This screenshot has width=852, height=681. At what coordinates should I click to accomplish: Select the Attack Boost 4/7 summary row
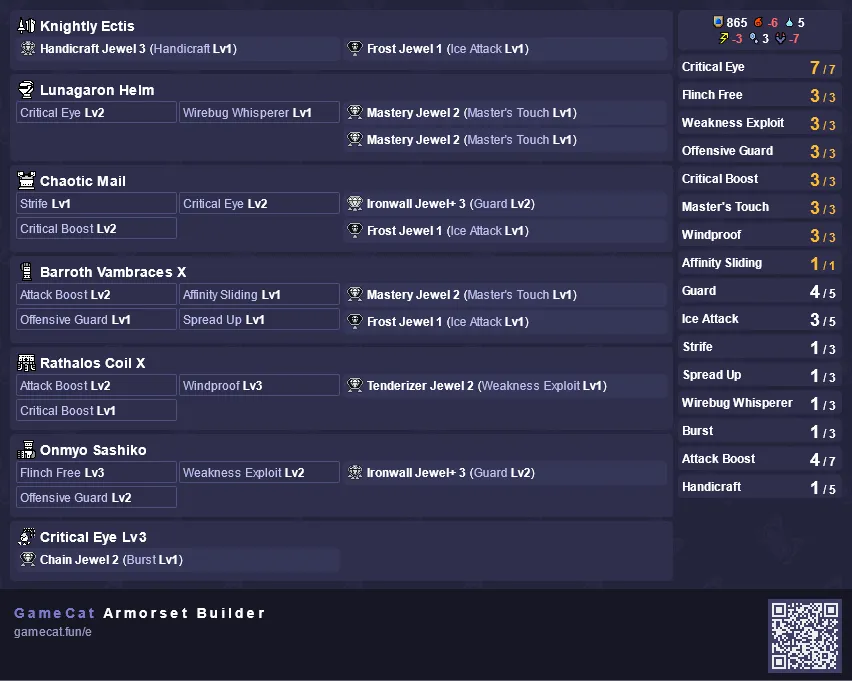click(759, 459)
